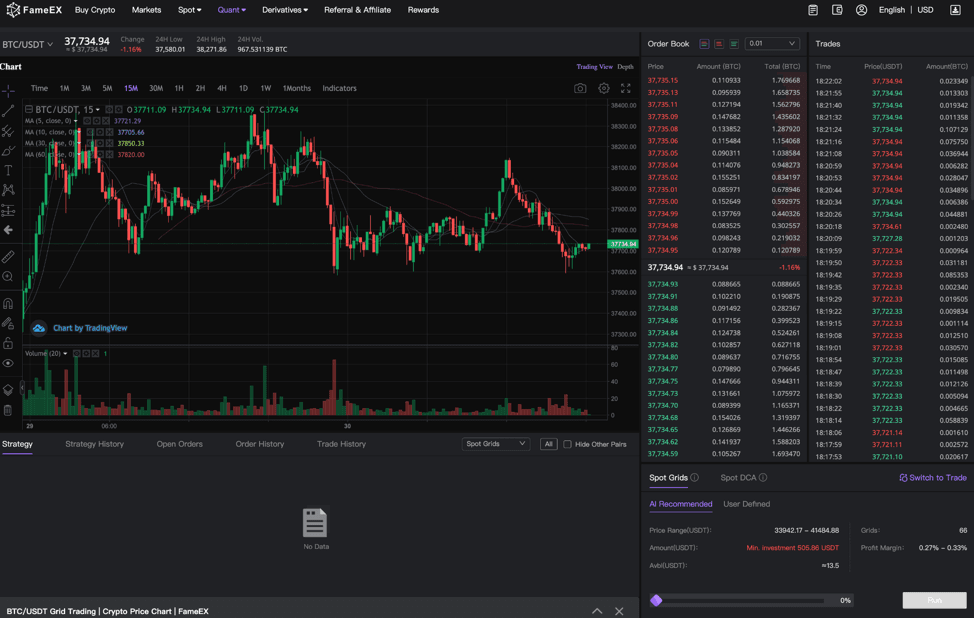Open chart settings gear icon

click(604, 88)
